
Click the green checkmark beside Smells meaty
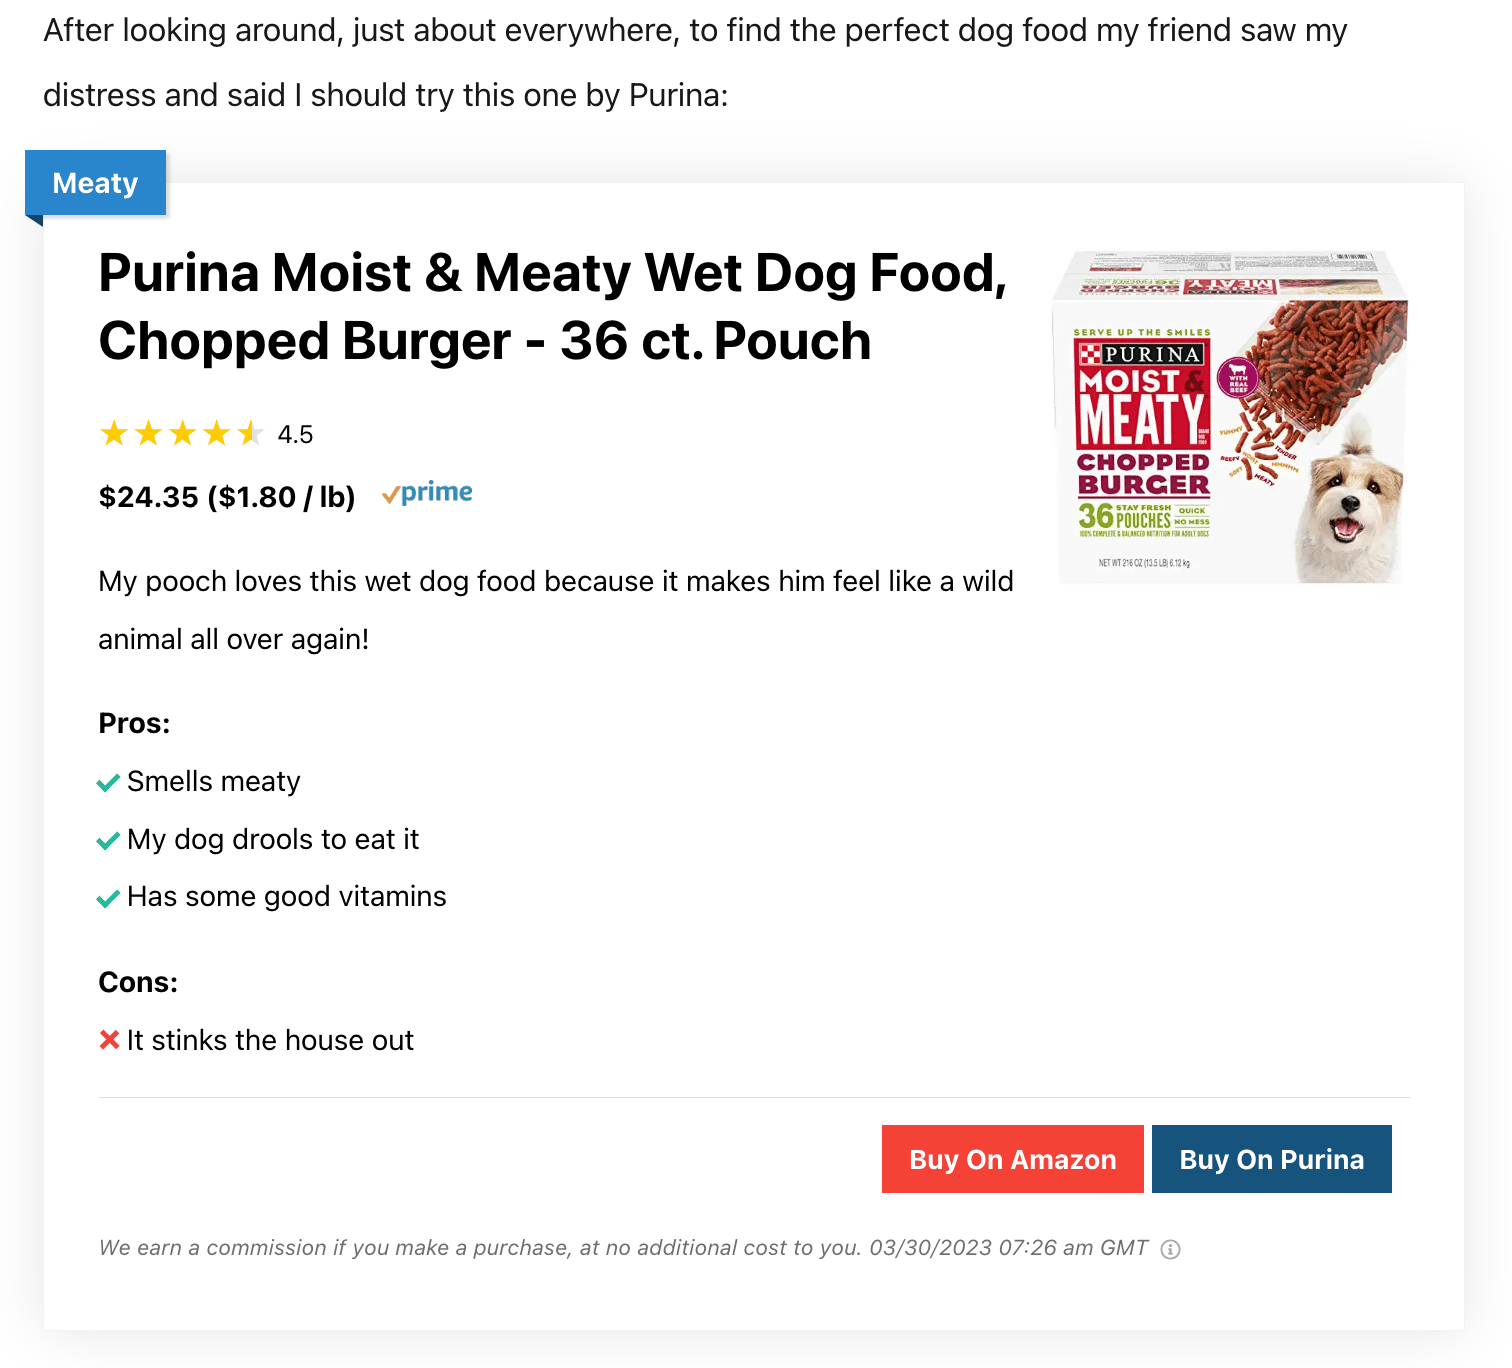click(108, 783)
